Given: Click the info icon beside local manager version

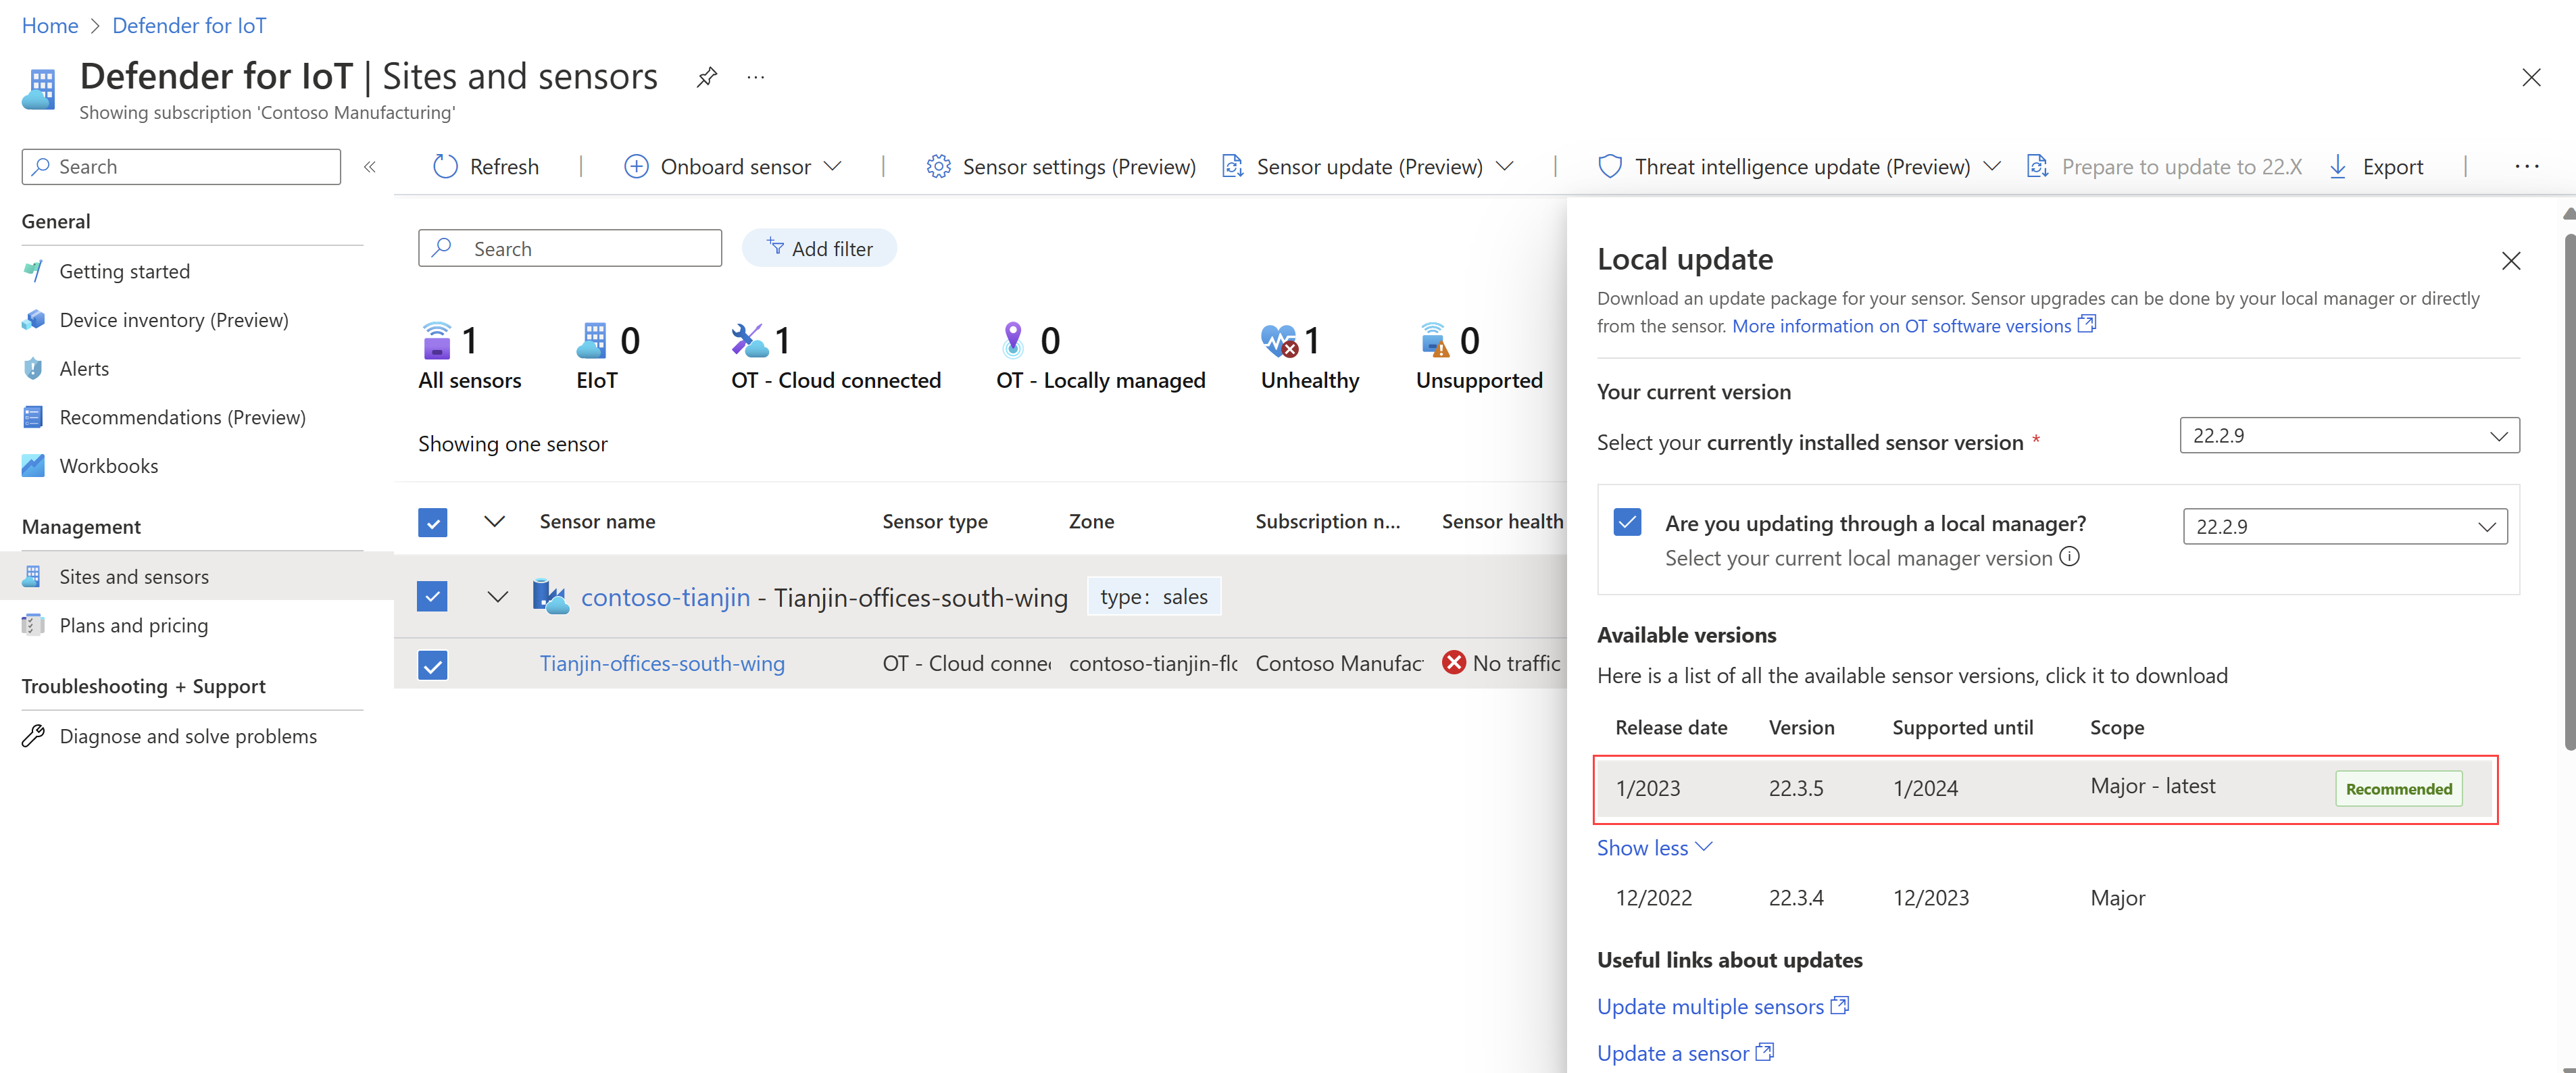Looking at the screenshot, I should coord(2070,557).
